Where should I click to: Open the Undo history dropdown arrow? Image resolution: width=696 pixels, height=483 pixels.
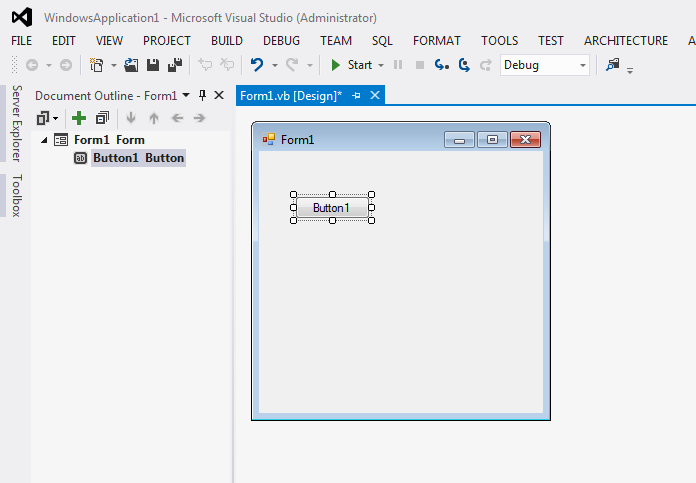tap(275, 65)
